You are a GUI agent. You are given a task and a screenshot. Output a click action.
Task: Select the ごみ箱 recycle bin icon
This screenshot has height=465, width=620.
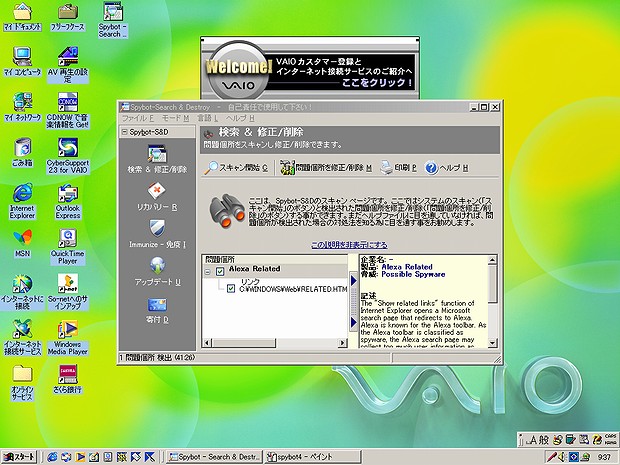[x=22, y=153]
